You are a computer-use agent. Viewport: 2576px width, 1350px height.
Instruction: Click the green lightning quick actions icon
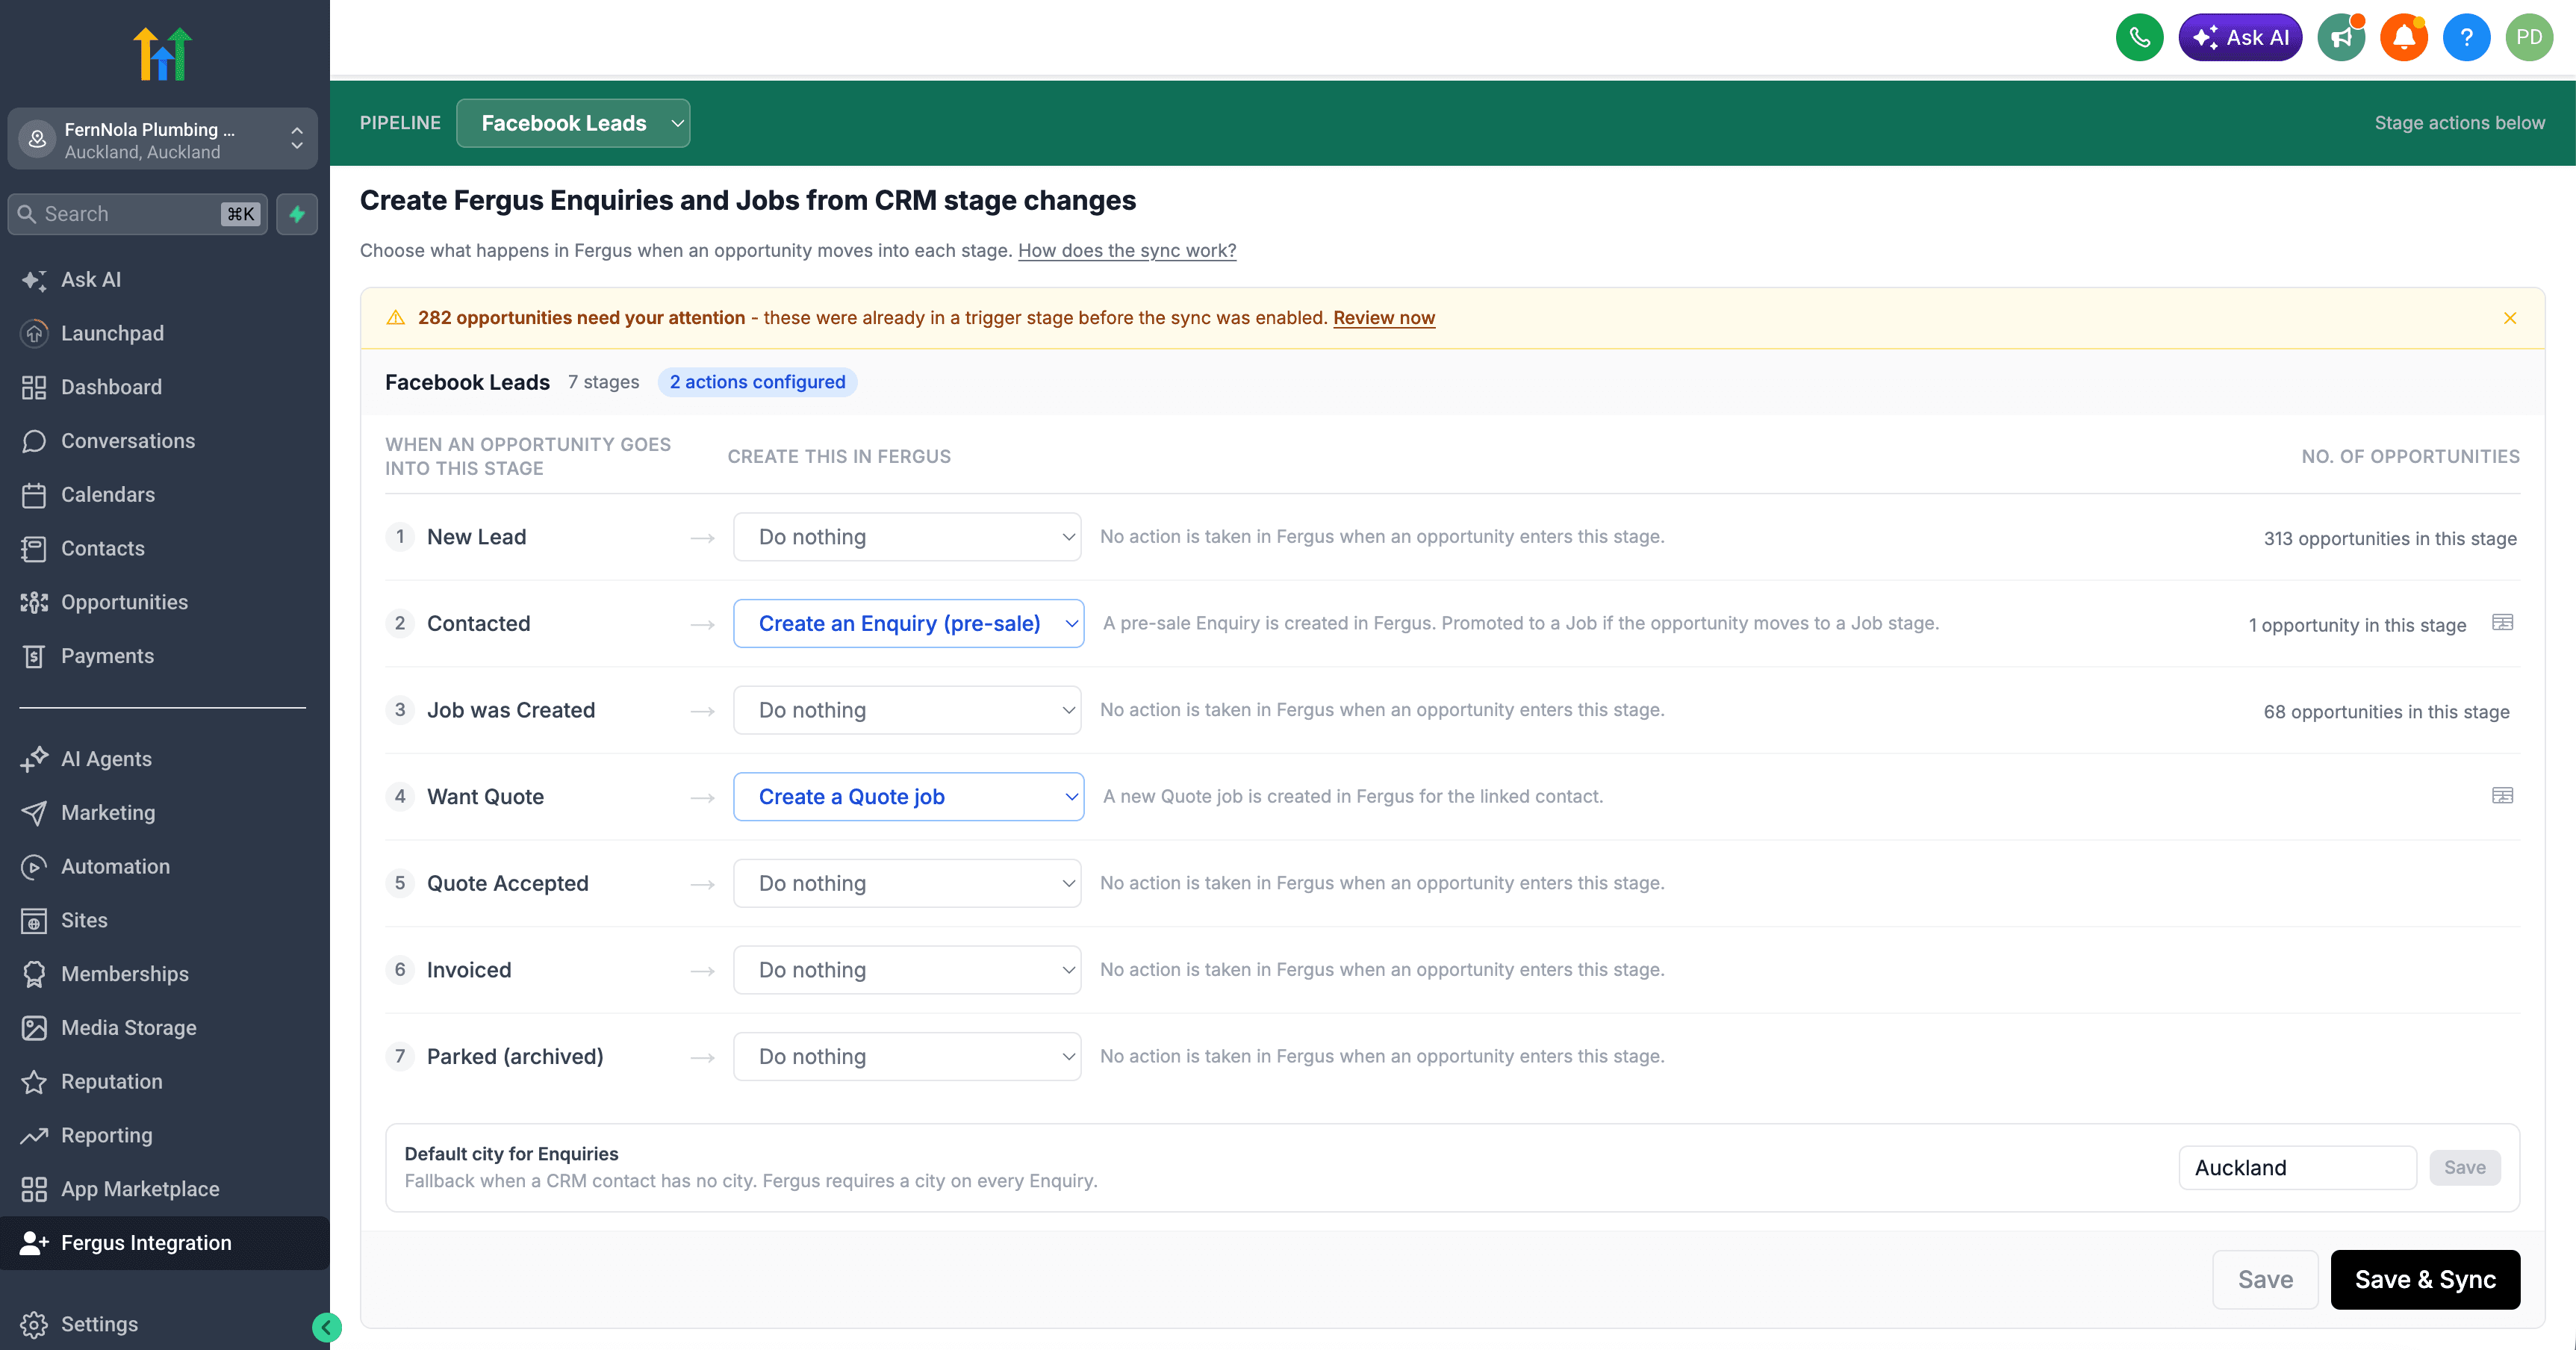coord(297,214)
